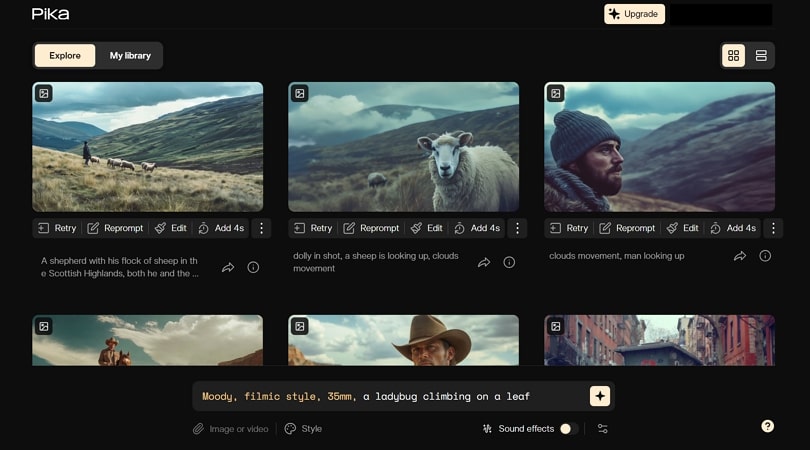Viewport: 810px width, 450px height.
Task: Show info for the shepherd video
Action: point(253,267)
